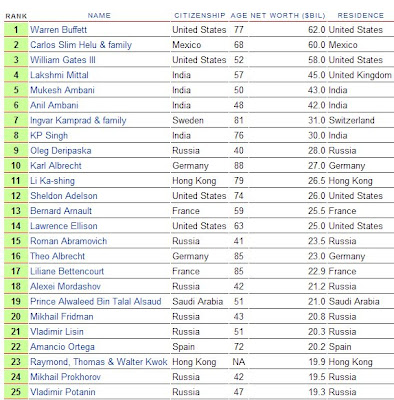This screenshot has height=400, width=394.
Task: Open Oleg Deripaska's profile link
Action: 61,151
